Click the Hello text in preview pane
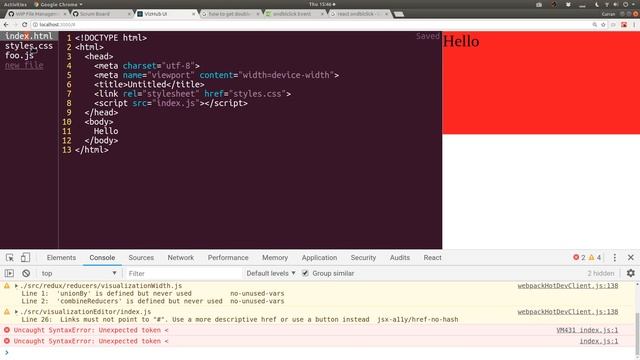The width and height of the screenshot is (640, 360). (461, 41)
